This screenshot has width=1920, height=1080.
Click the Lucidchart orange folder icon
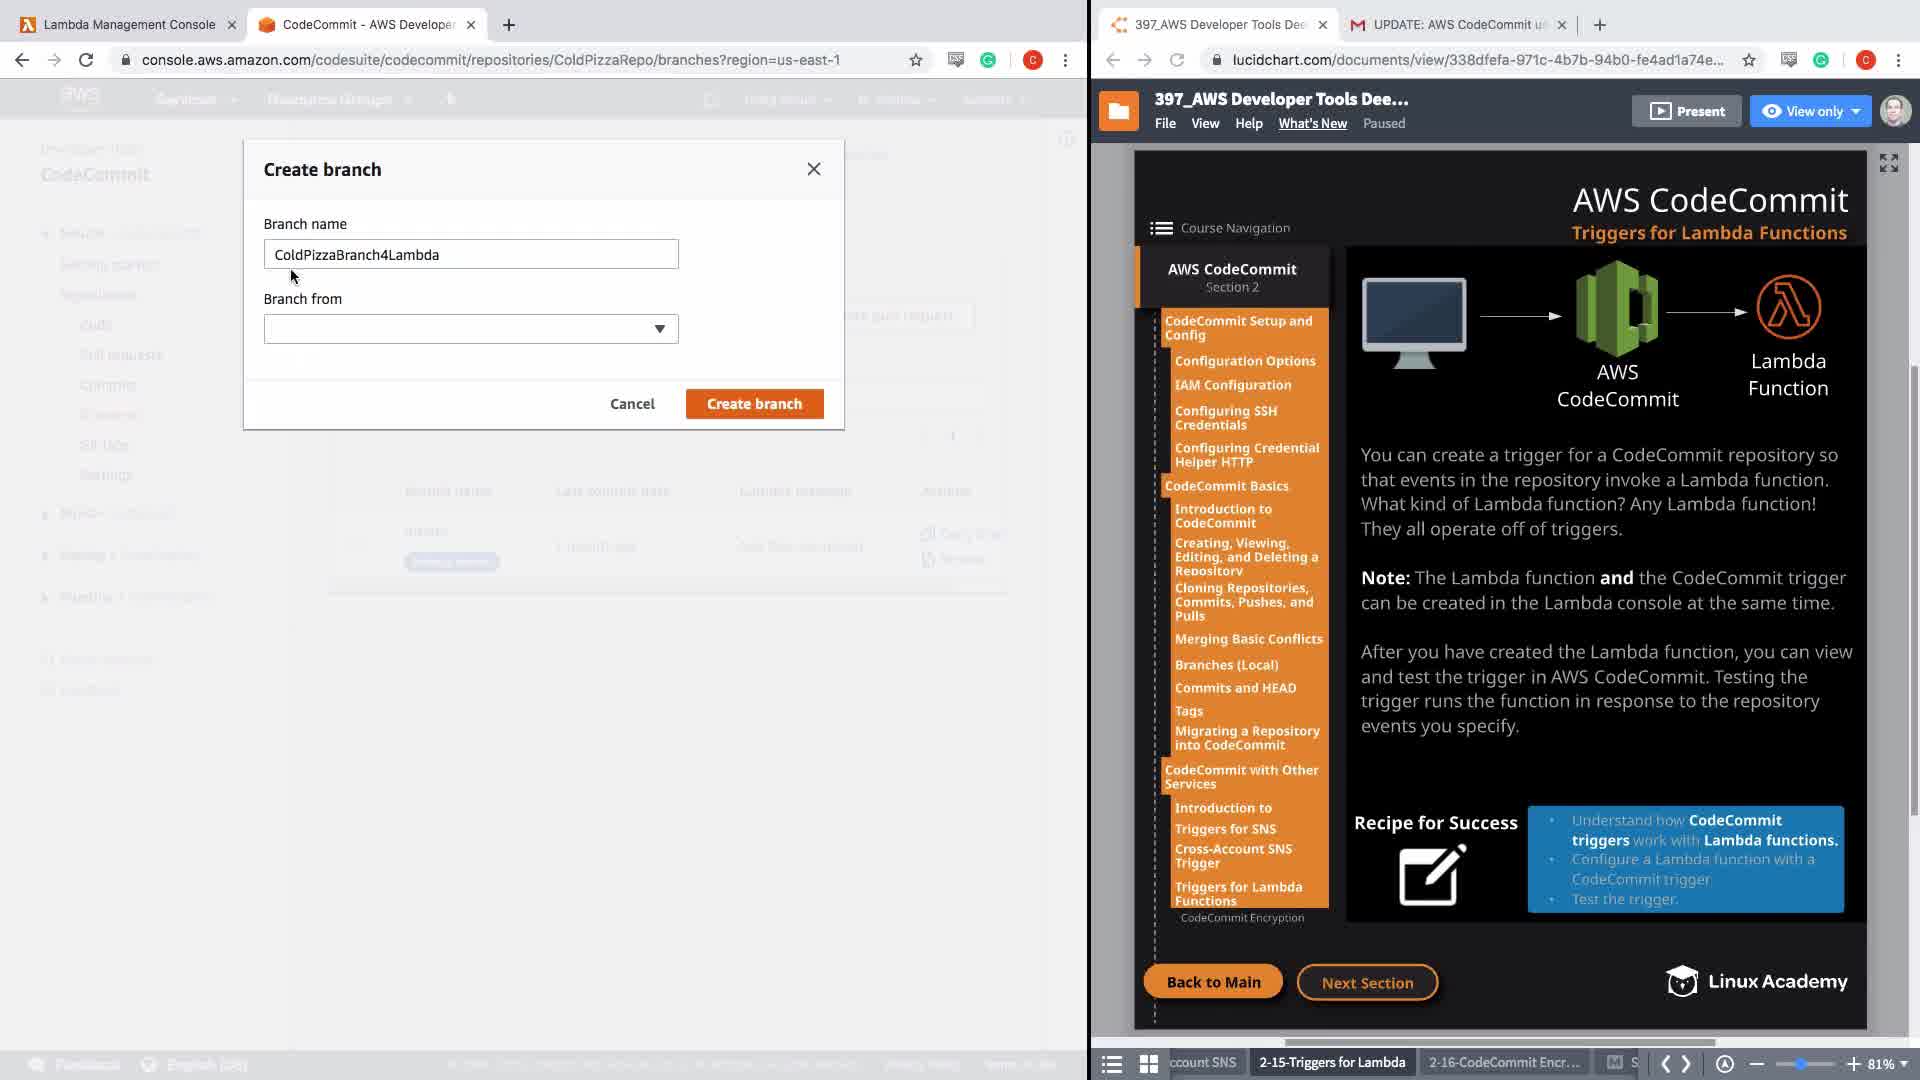(1118, 111)
